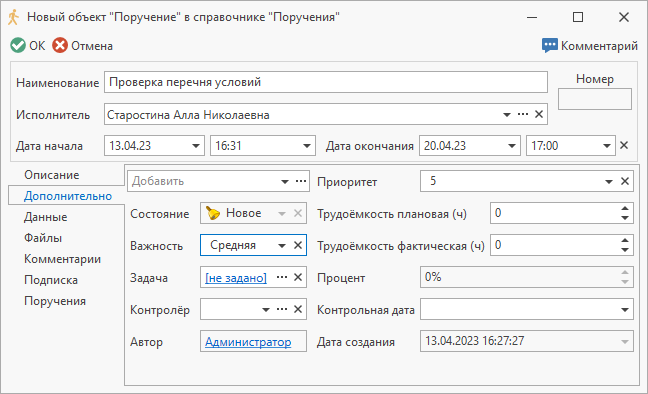Click the ellipsis button in Задача field
648x394 pixels.
click(282, 277)
